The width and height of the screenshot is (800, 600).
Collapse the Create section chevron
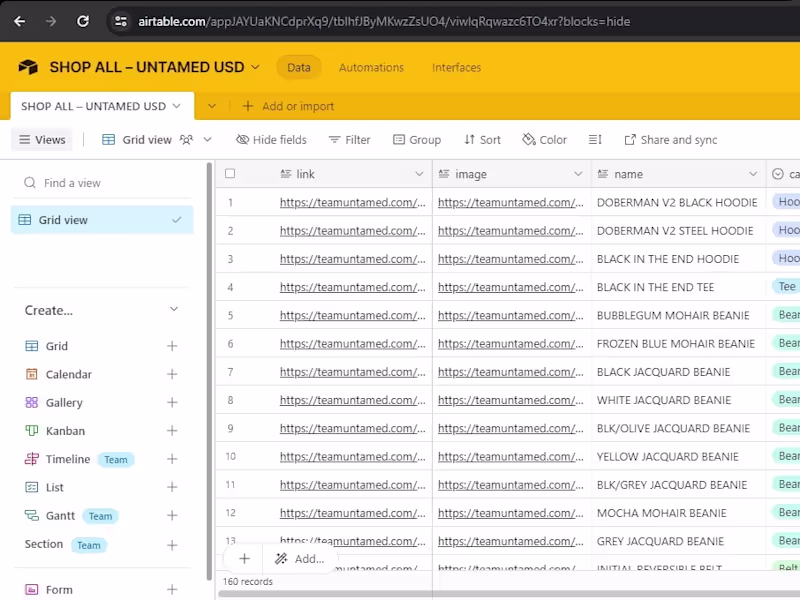click(173, 310)
